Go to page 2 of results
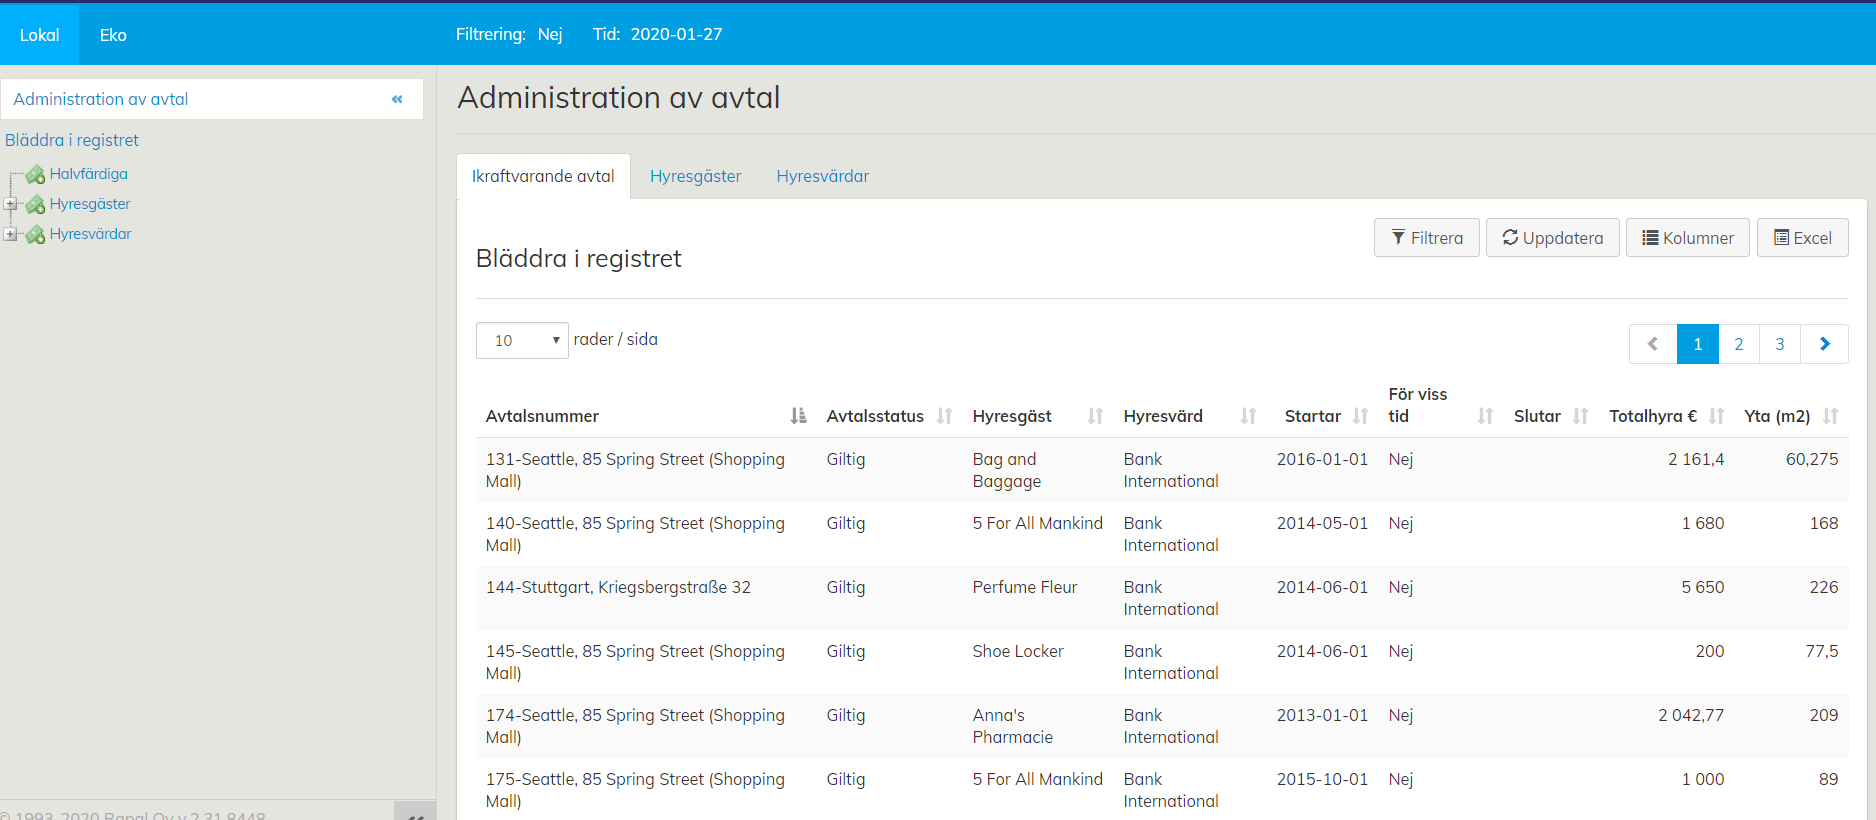The width and height of the screenshot is (1876, 820). [1738, 344]
